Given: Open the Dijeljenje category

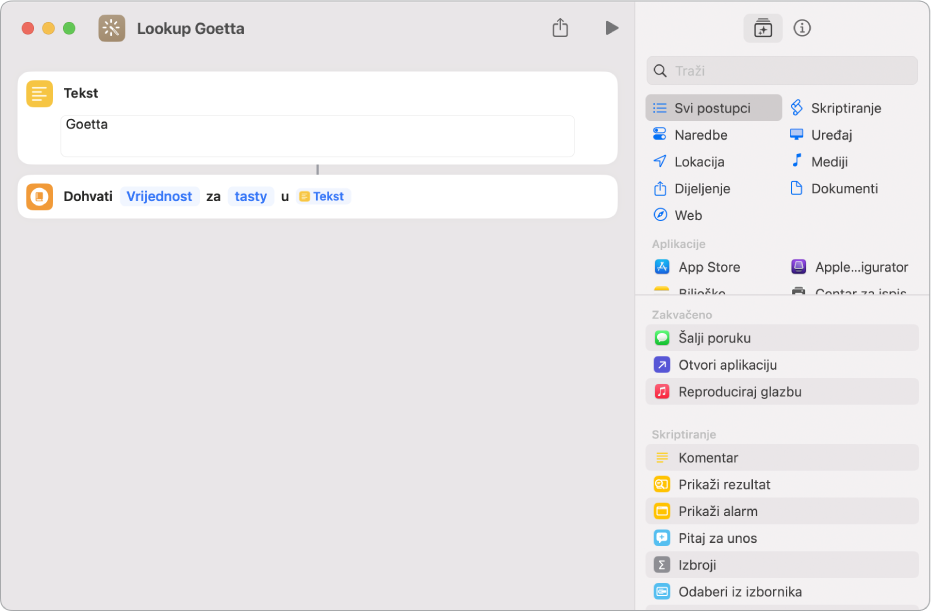Looking at the screenshot, I should click(692, 188).
